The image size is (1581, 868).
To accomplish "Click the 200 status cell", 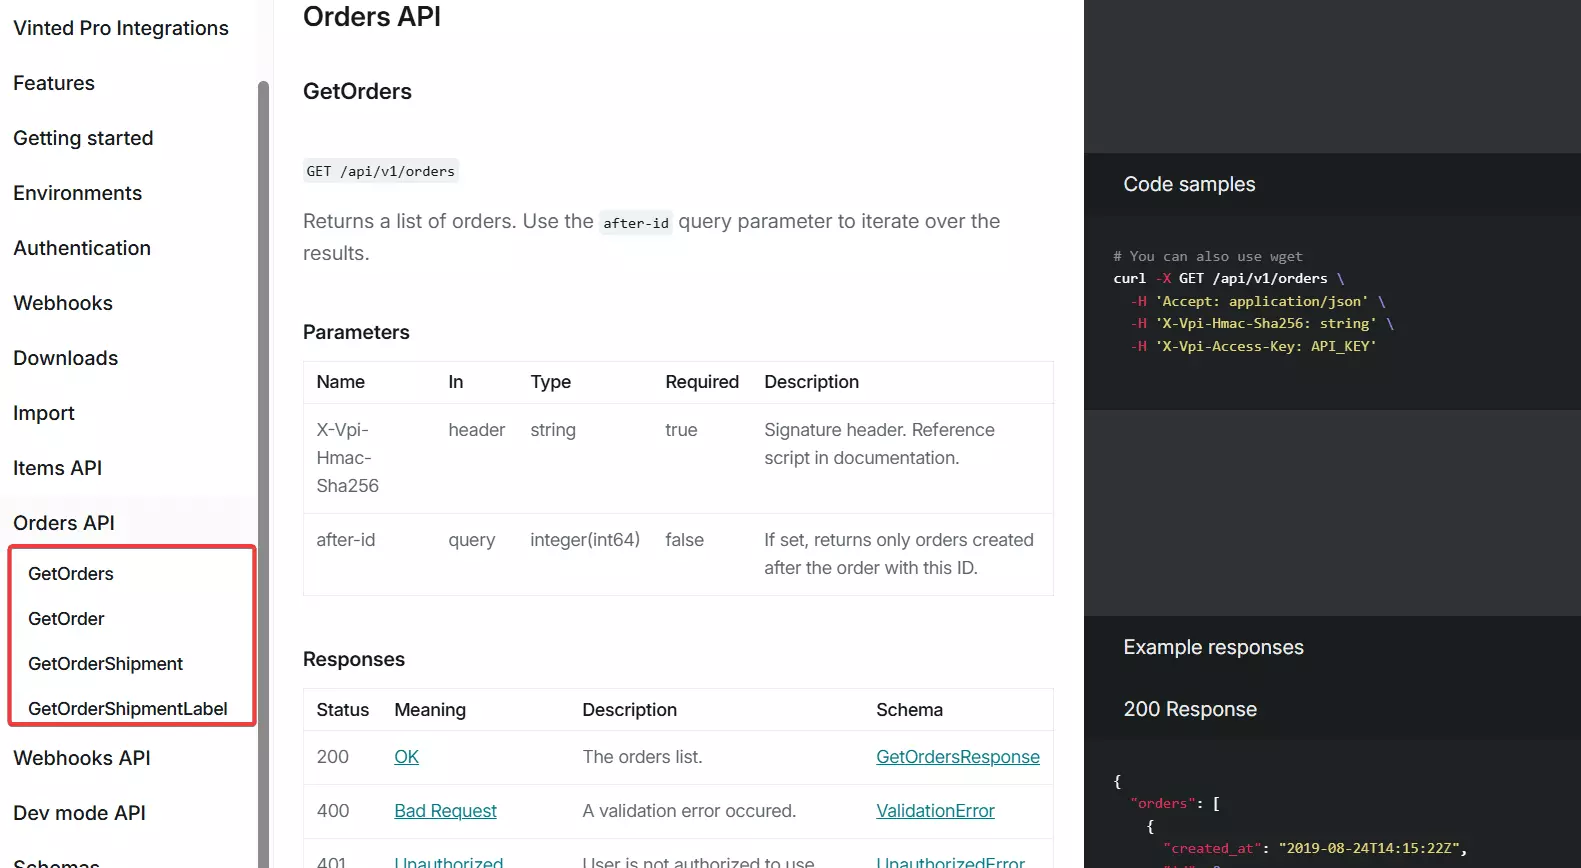I will click(333, 757).
